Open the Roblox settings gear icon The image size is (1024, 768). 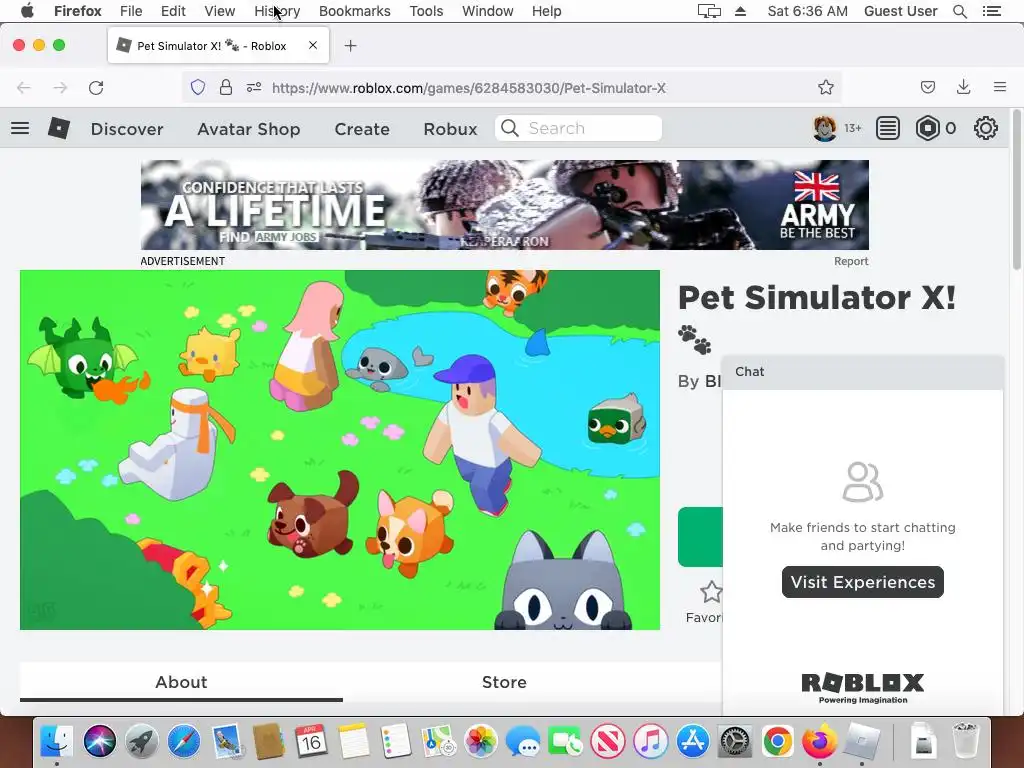point(985,128)
